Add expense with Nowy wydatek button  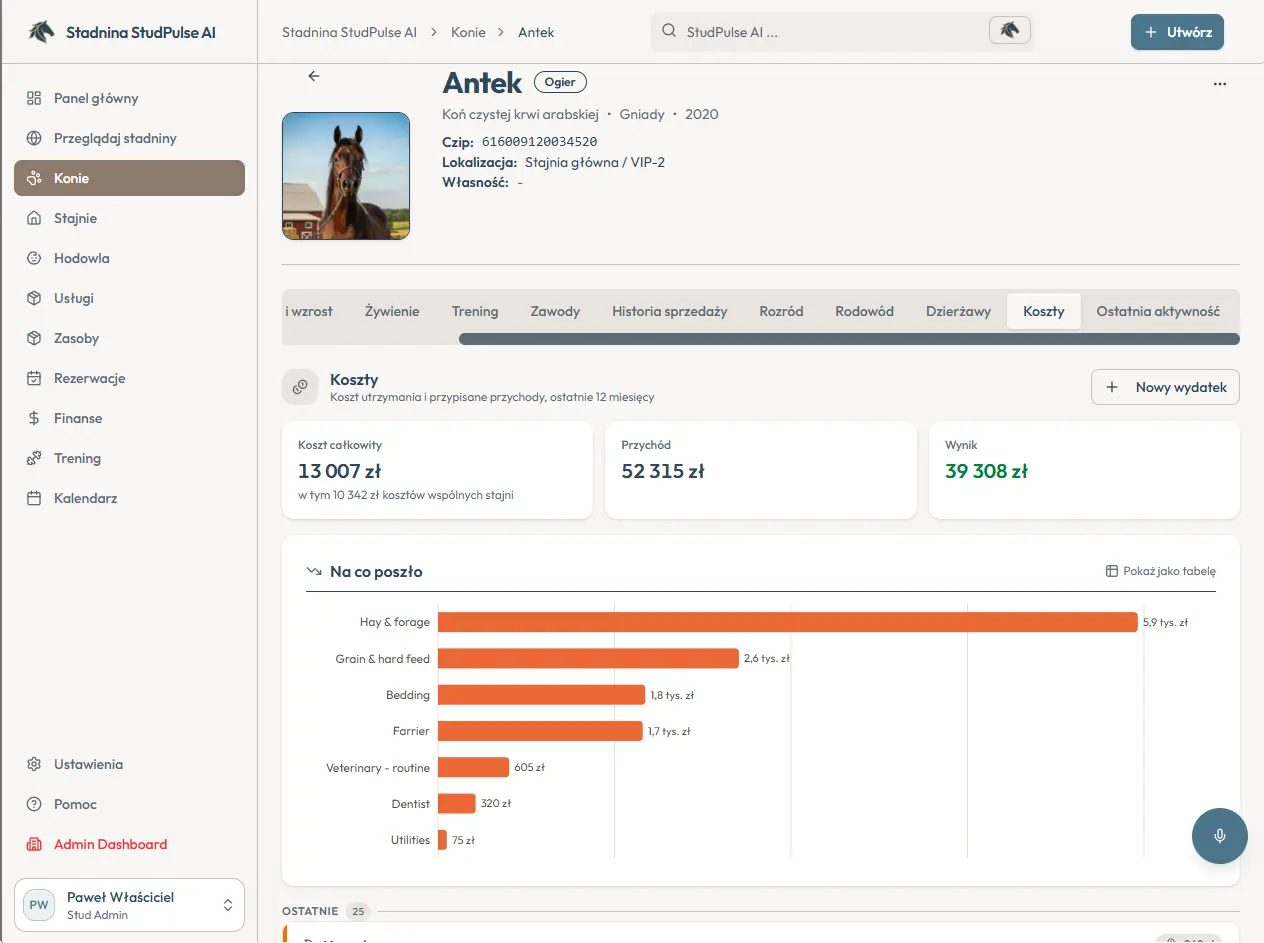pyautogui.click(x=1165, y=387)
